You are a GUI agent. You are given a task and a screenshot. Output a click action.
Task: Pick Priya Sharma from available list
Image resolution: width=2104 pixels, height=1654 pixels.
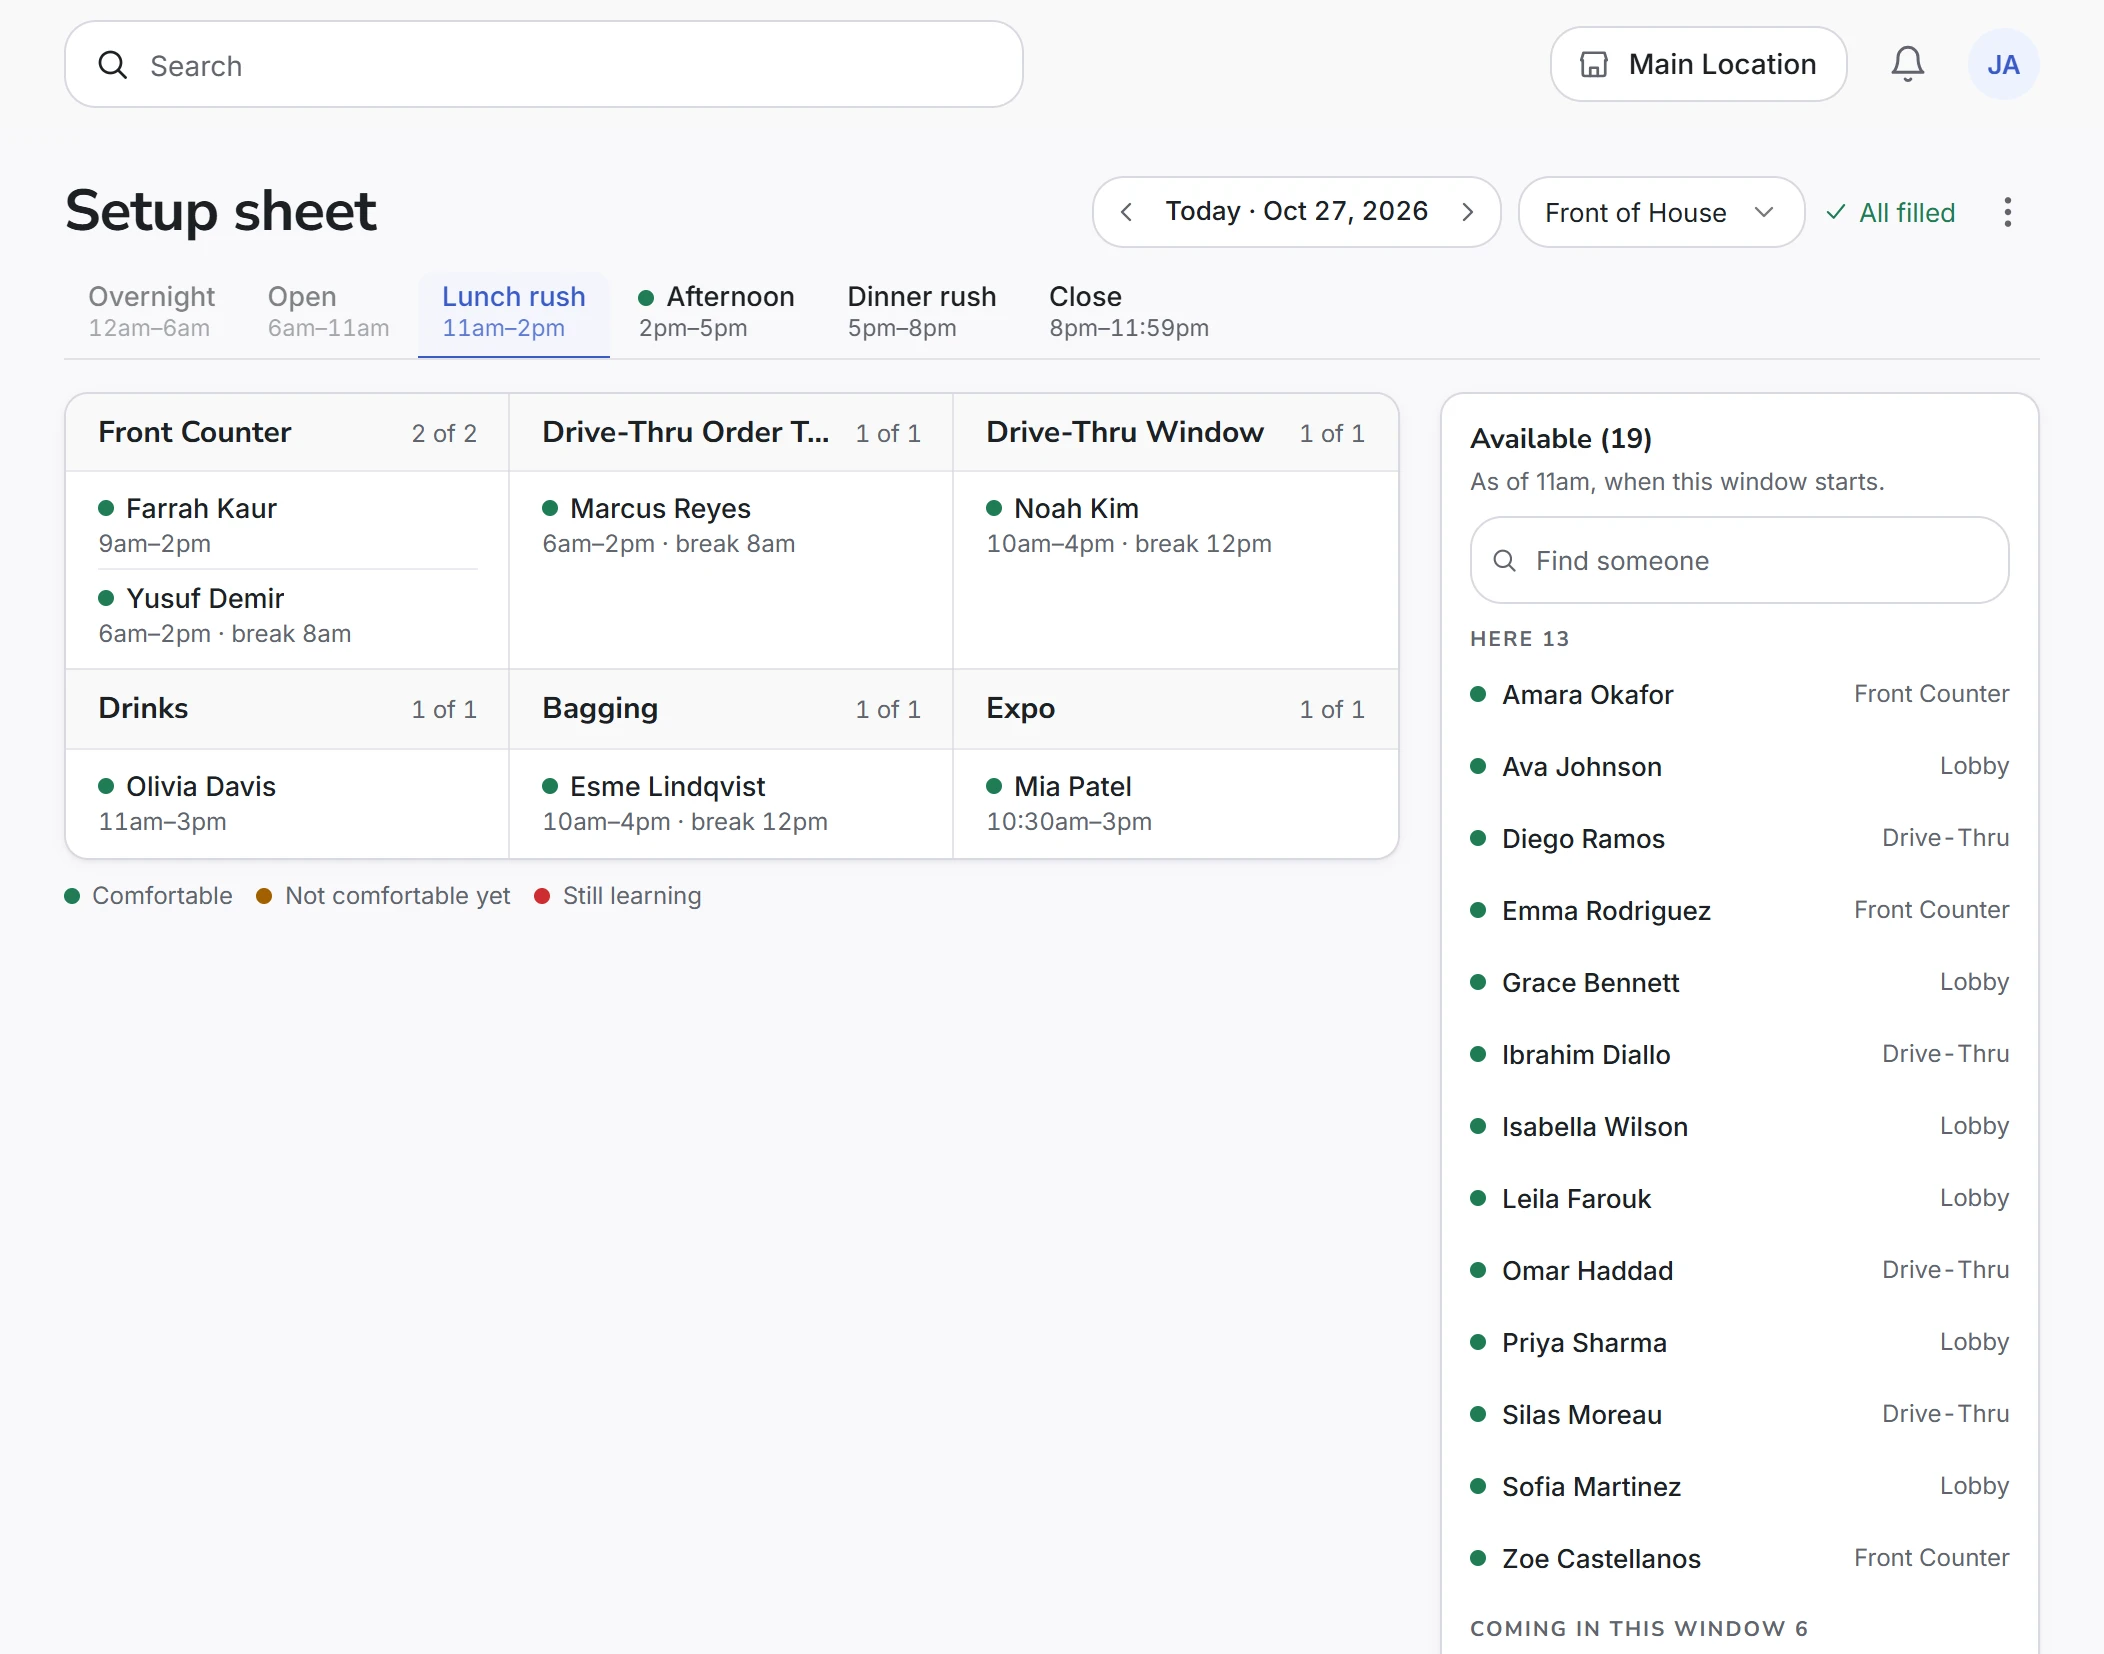click(1739, 1343)
